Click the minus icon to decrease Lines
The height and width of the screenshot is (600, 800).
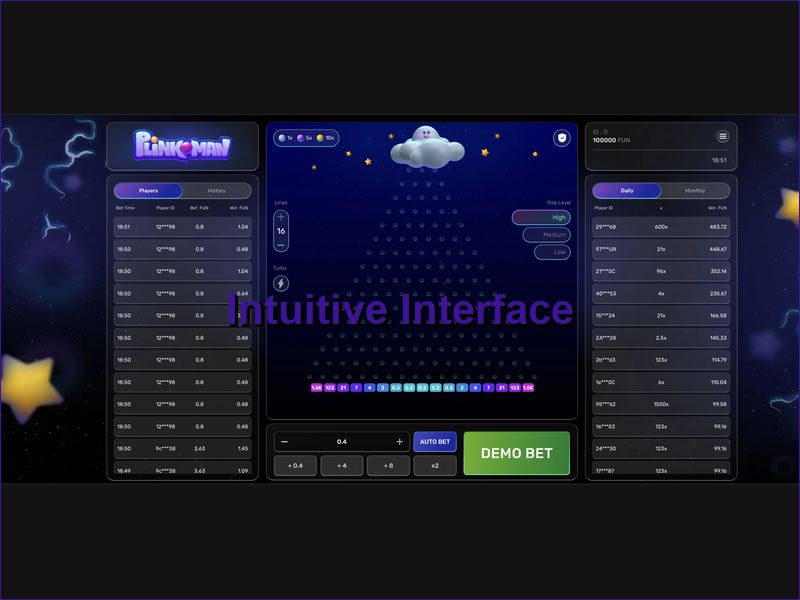click(281, 245)
